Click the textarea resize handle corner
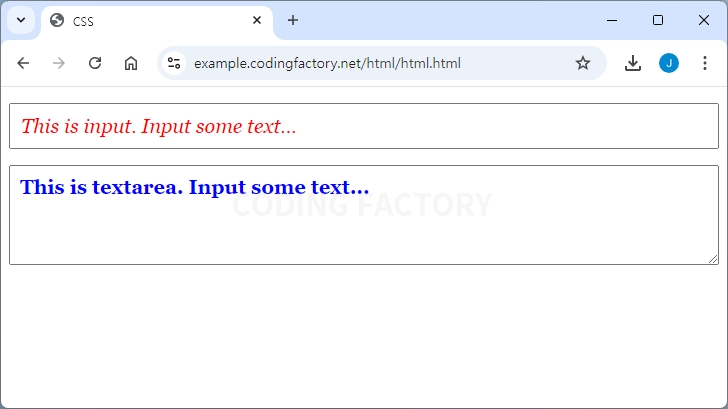728x409 pixels. 714,260
